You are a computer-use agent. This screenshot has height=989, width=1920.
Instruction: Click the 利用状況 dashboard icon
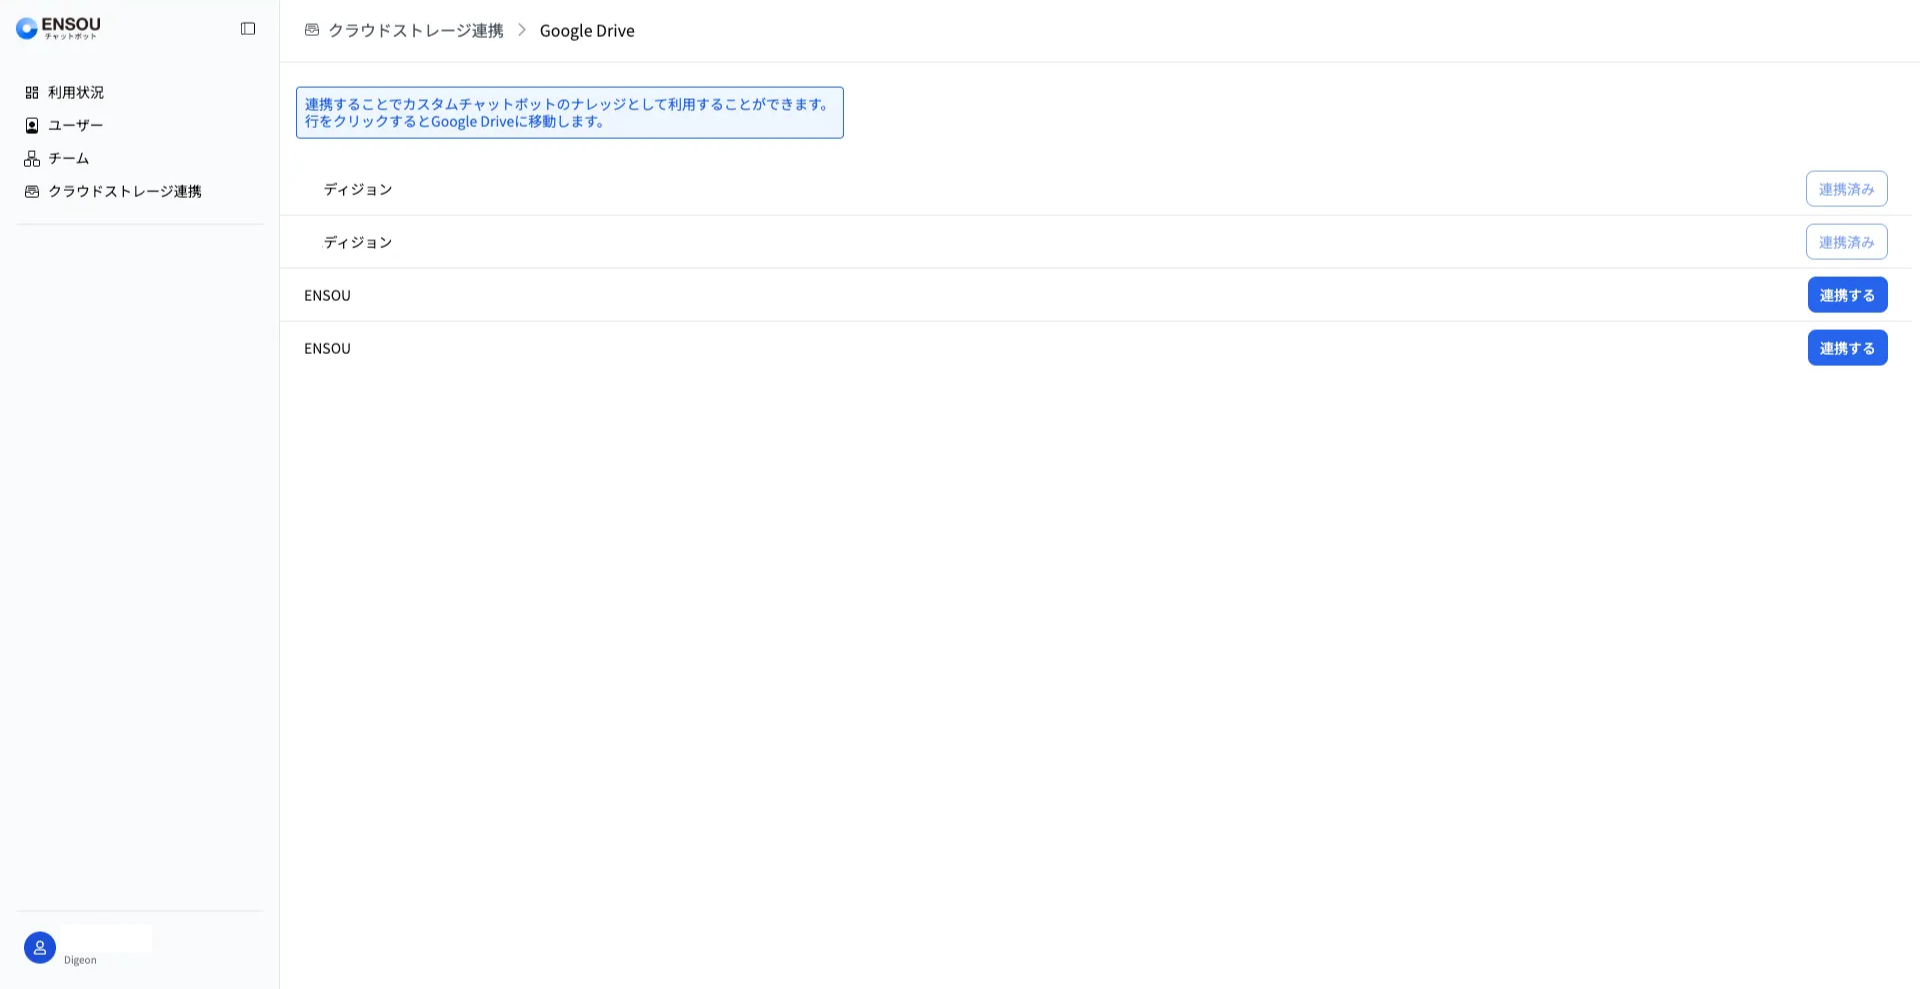tap(32, 92)
